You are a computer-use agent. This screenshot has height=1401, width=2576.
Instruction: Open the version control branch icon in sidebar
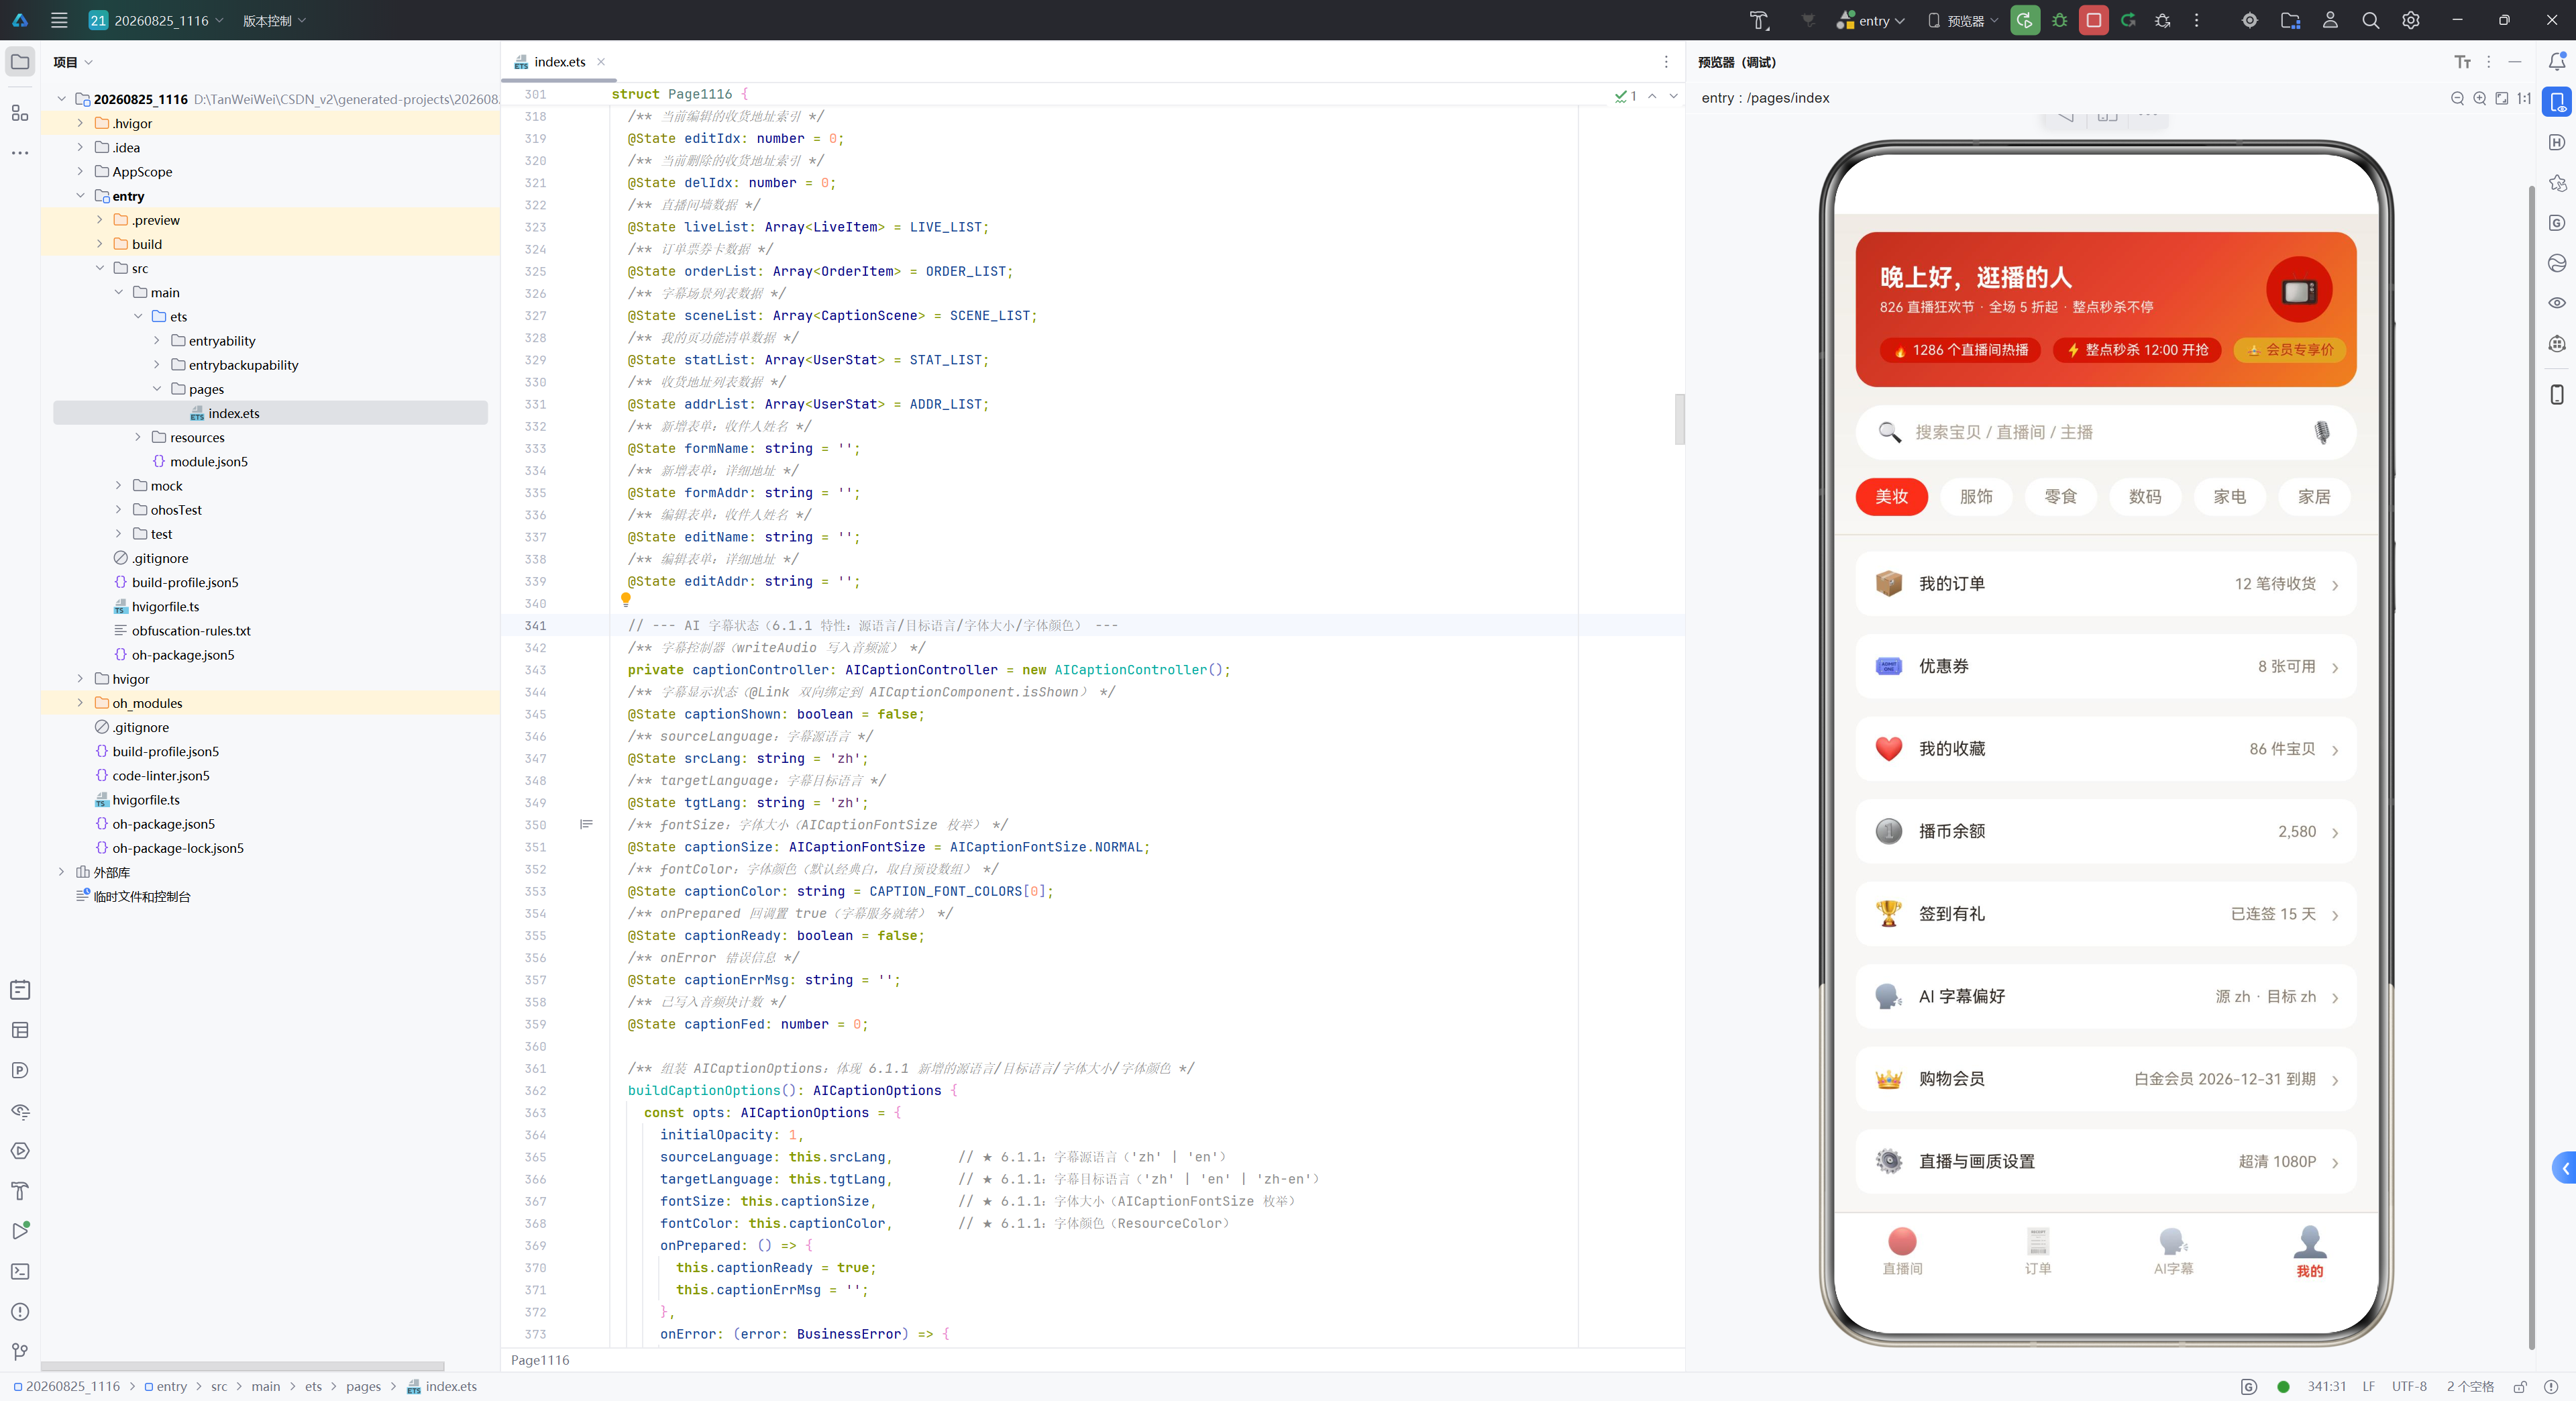[x=20, y=1351]
